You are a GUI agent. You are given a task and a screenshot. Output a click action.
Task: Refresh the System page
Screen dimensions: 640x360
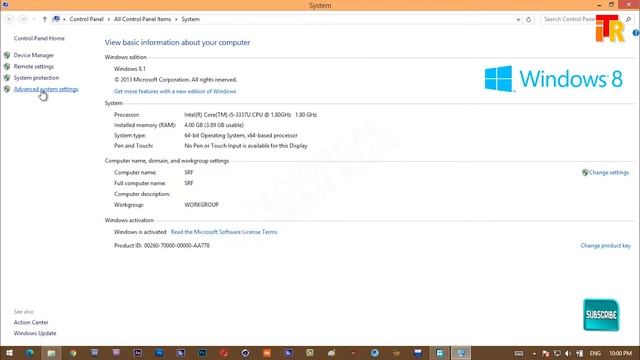pos(529,19)
